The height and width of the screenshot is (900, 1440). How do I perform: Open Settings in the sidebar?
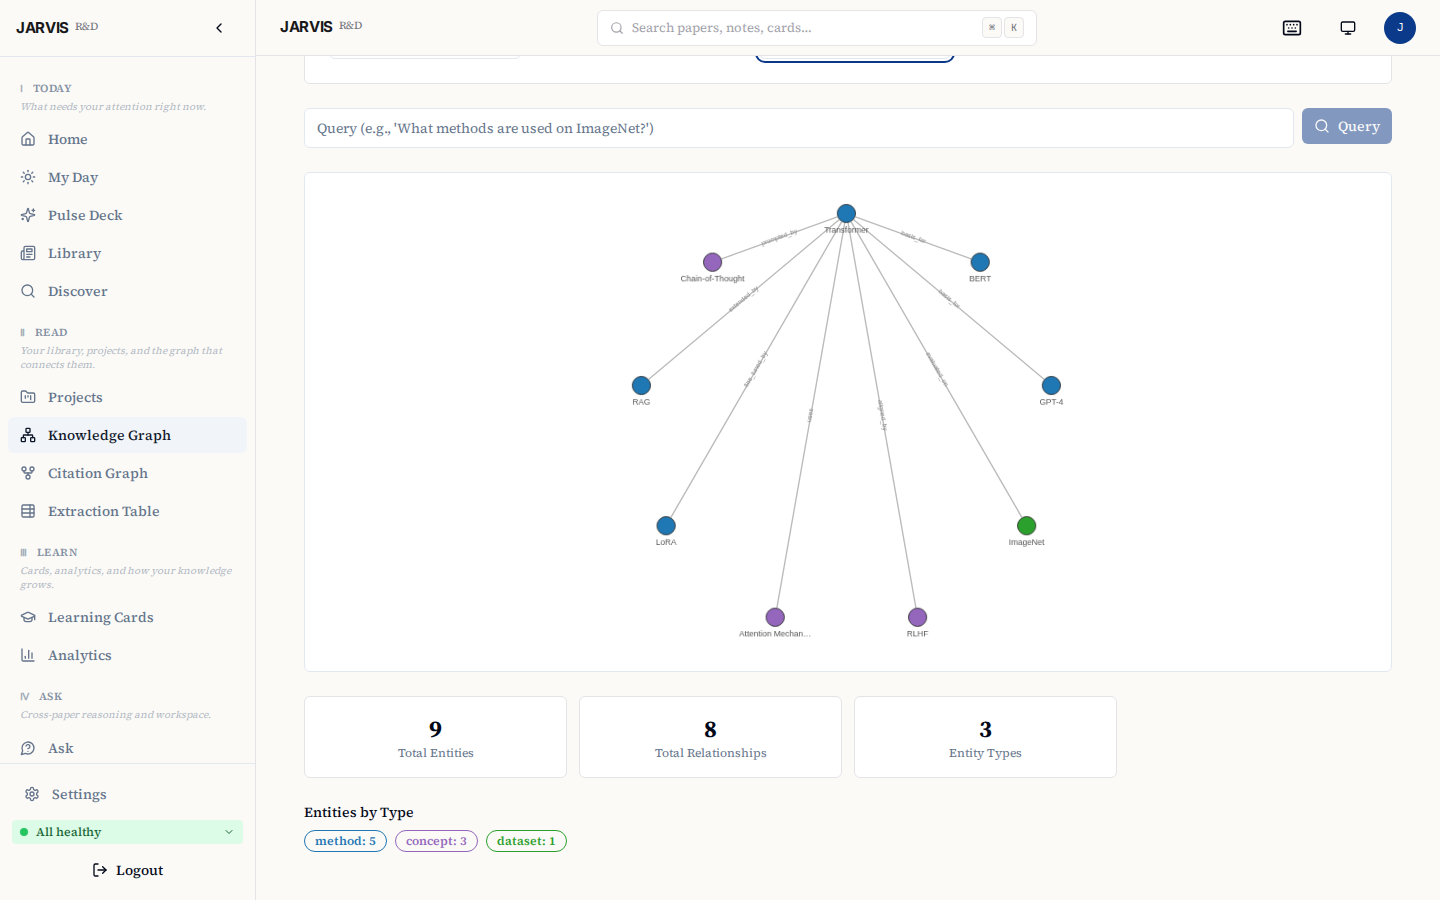tap(127, 794)
